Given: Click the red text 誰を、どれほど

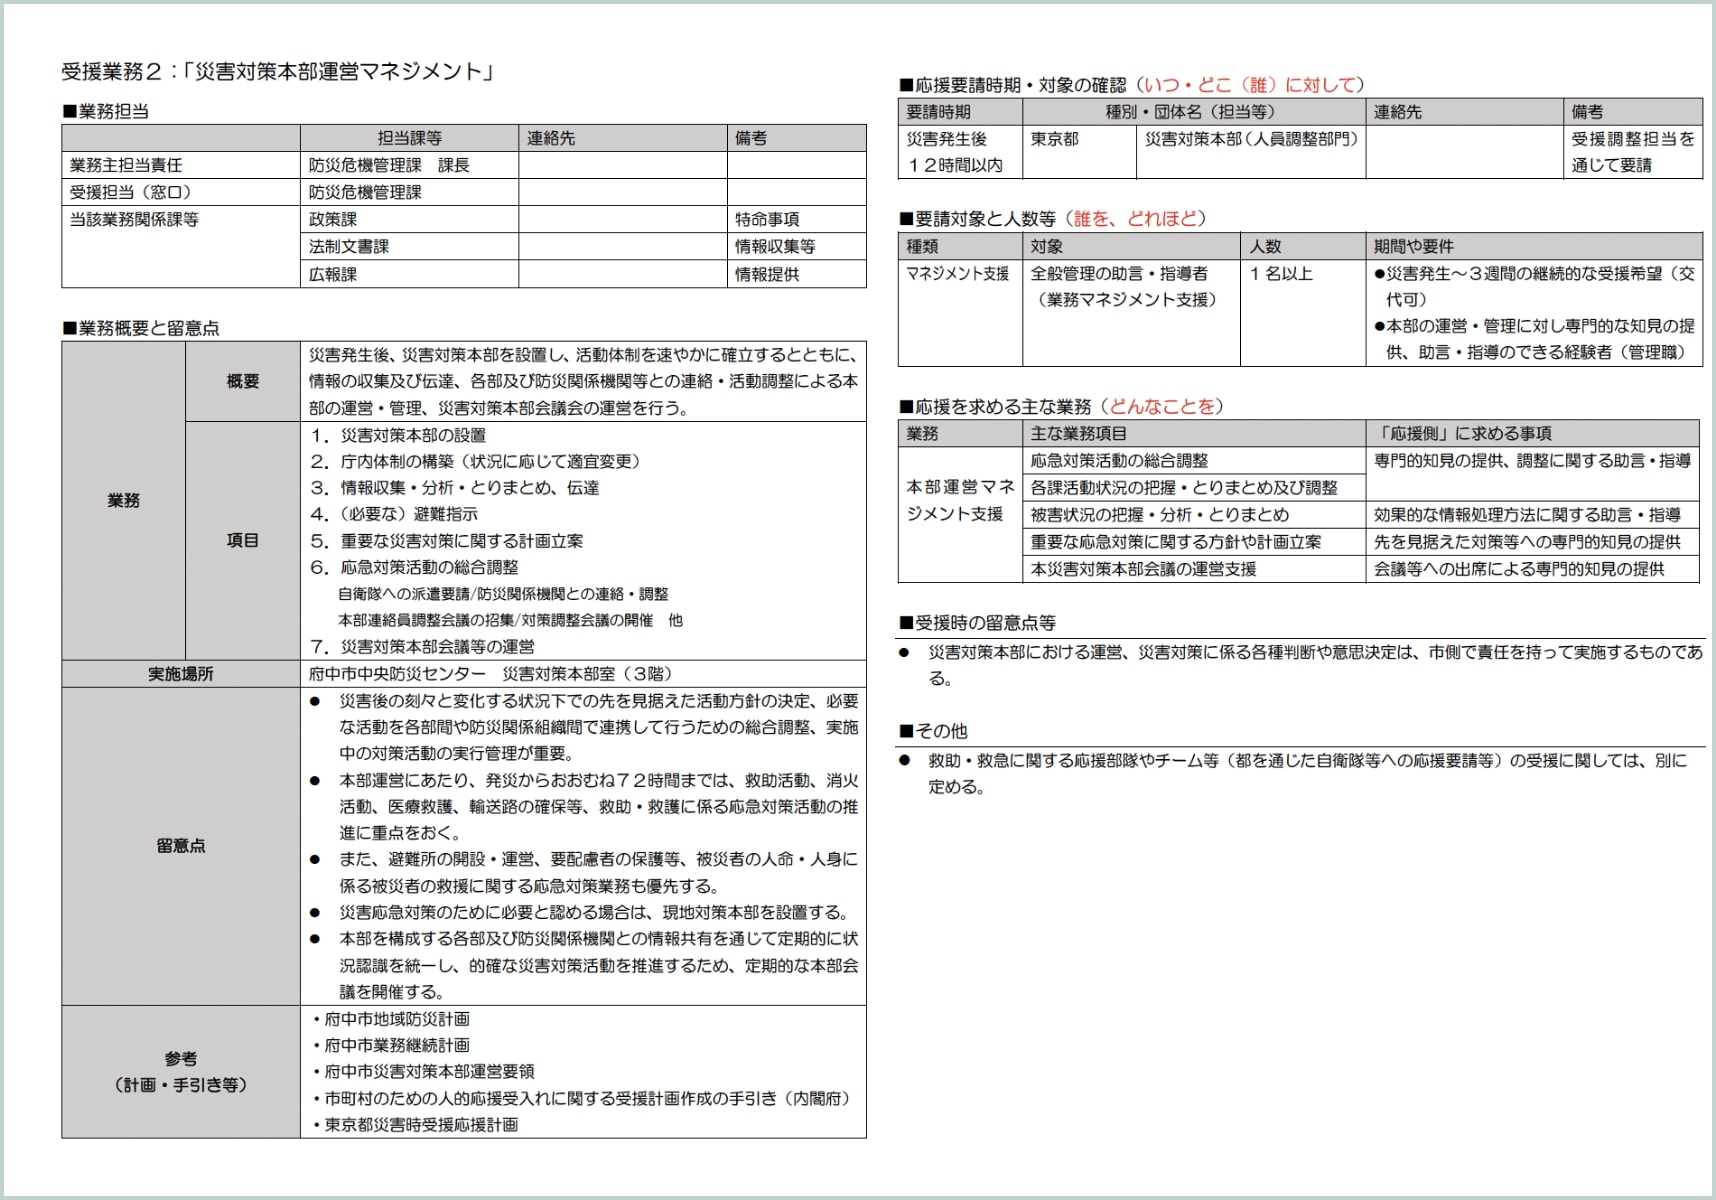Looking at the screenshot, I should tap(1139, 219).
